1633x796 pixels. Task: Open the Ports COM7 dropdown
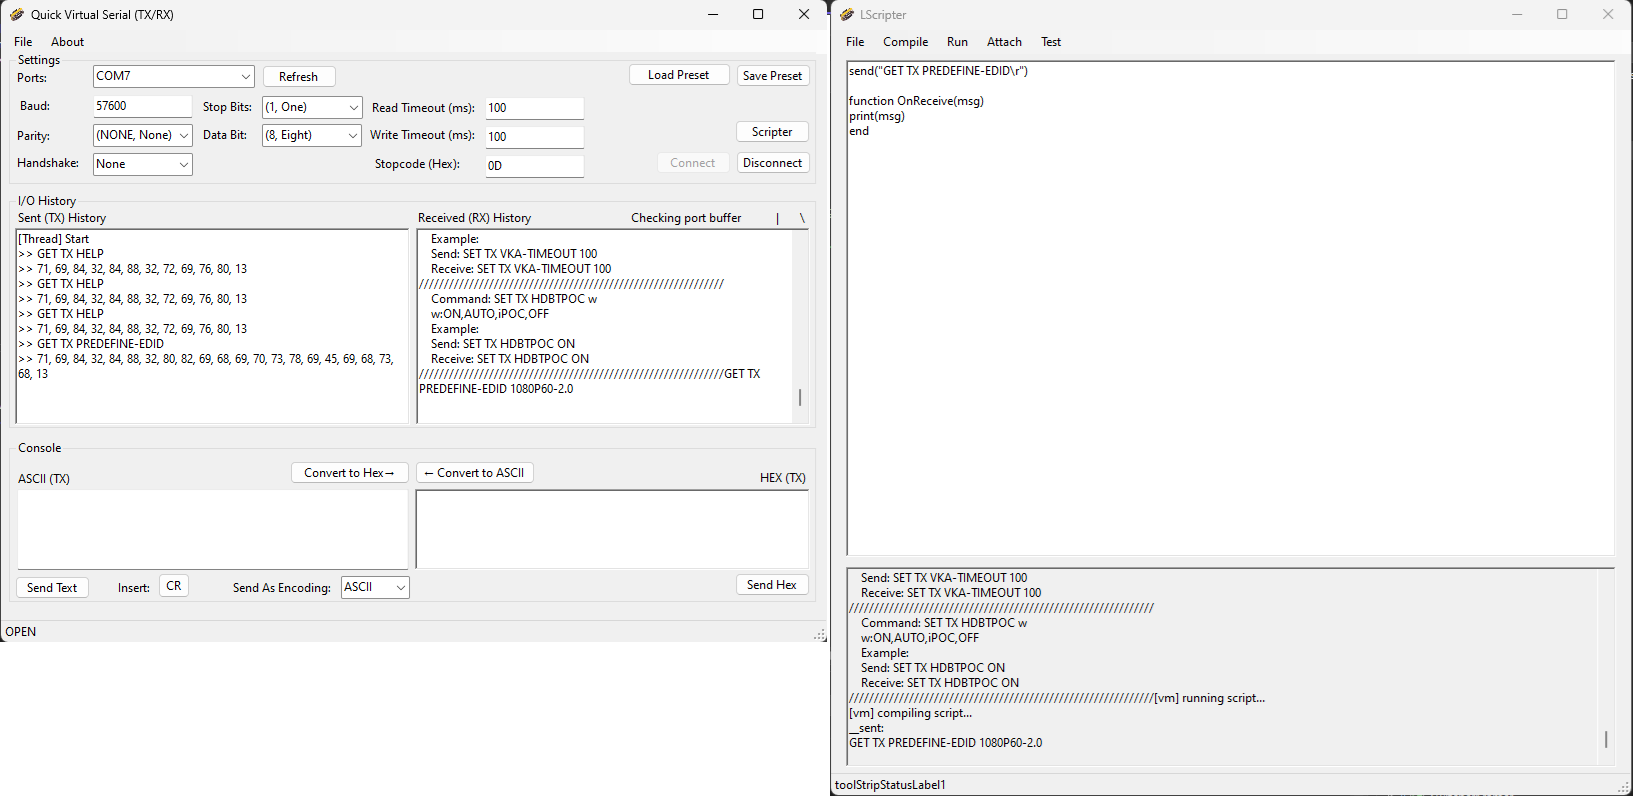point(245,76)
